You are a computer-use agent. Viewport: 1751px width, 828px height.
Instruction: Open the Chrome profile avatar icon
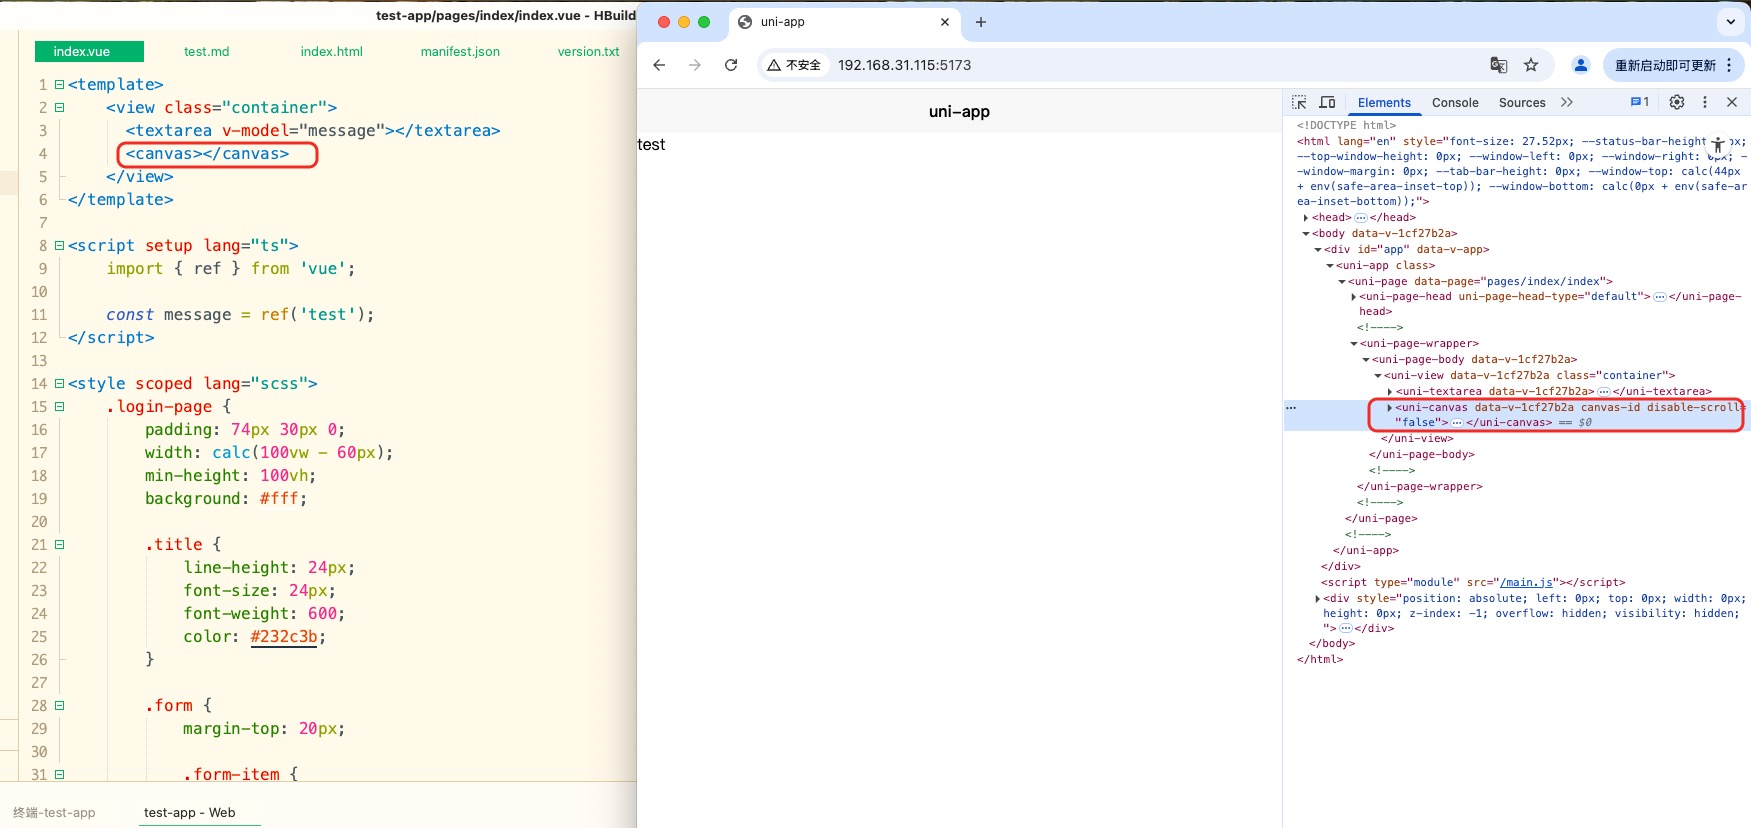click(1581, 65)
